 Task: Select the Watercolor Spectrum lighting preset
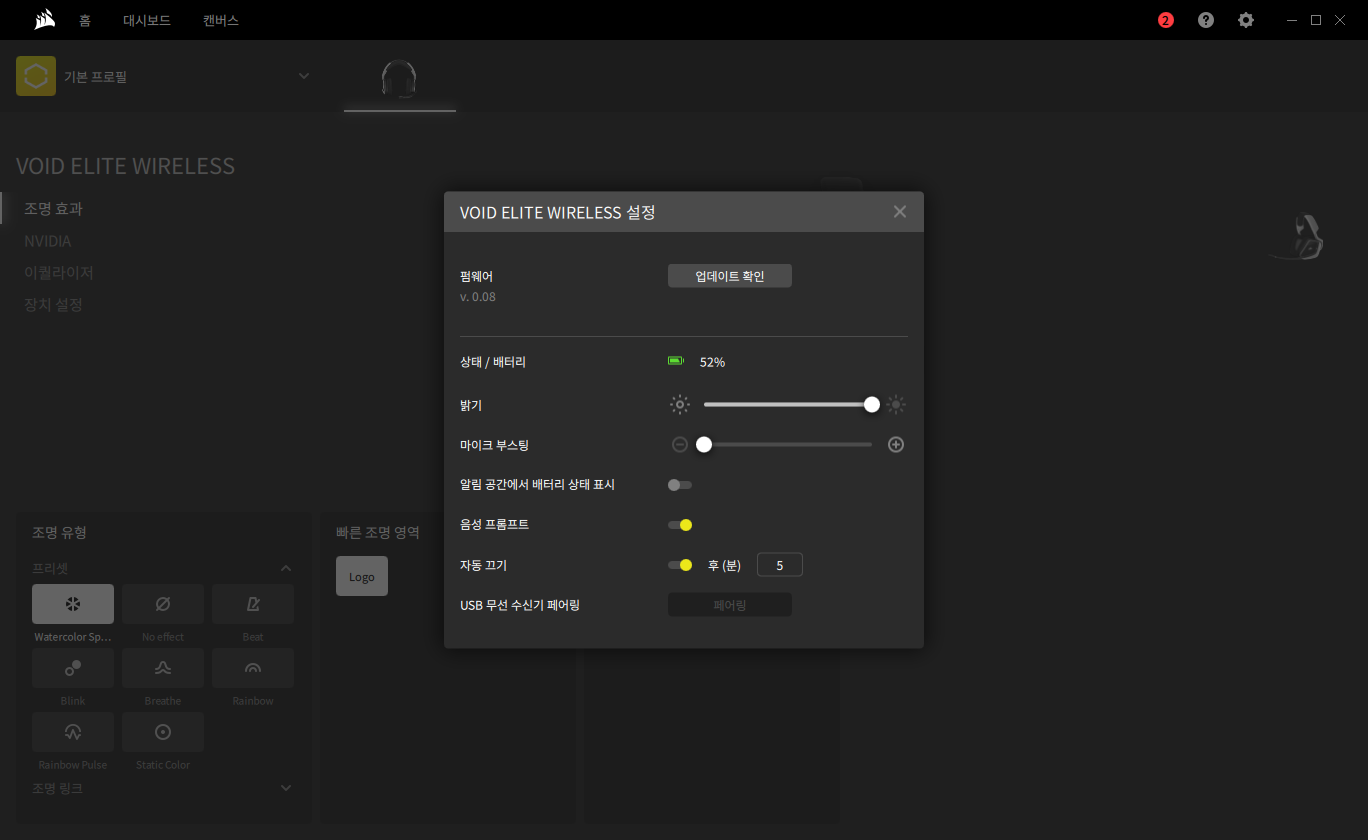click(73, 604)
